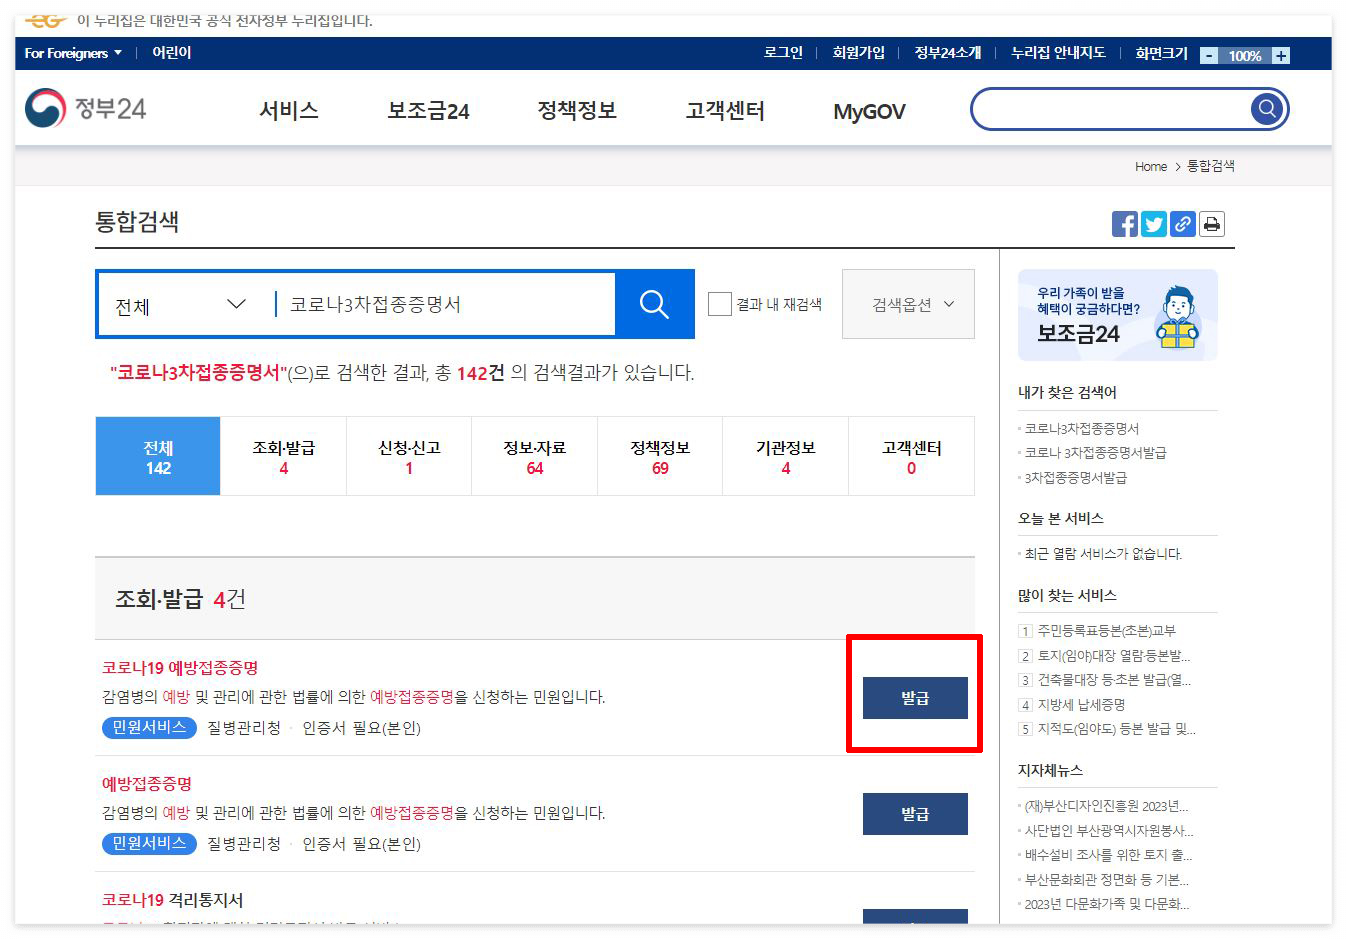
Task: Click the 코로나3차접종증명서 search text field
Action: coord(445,304)
